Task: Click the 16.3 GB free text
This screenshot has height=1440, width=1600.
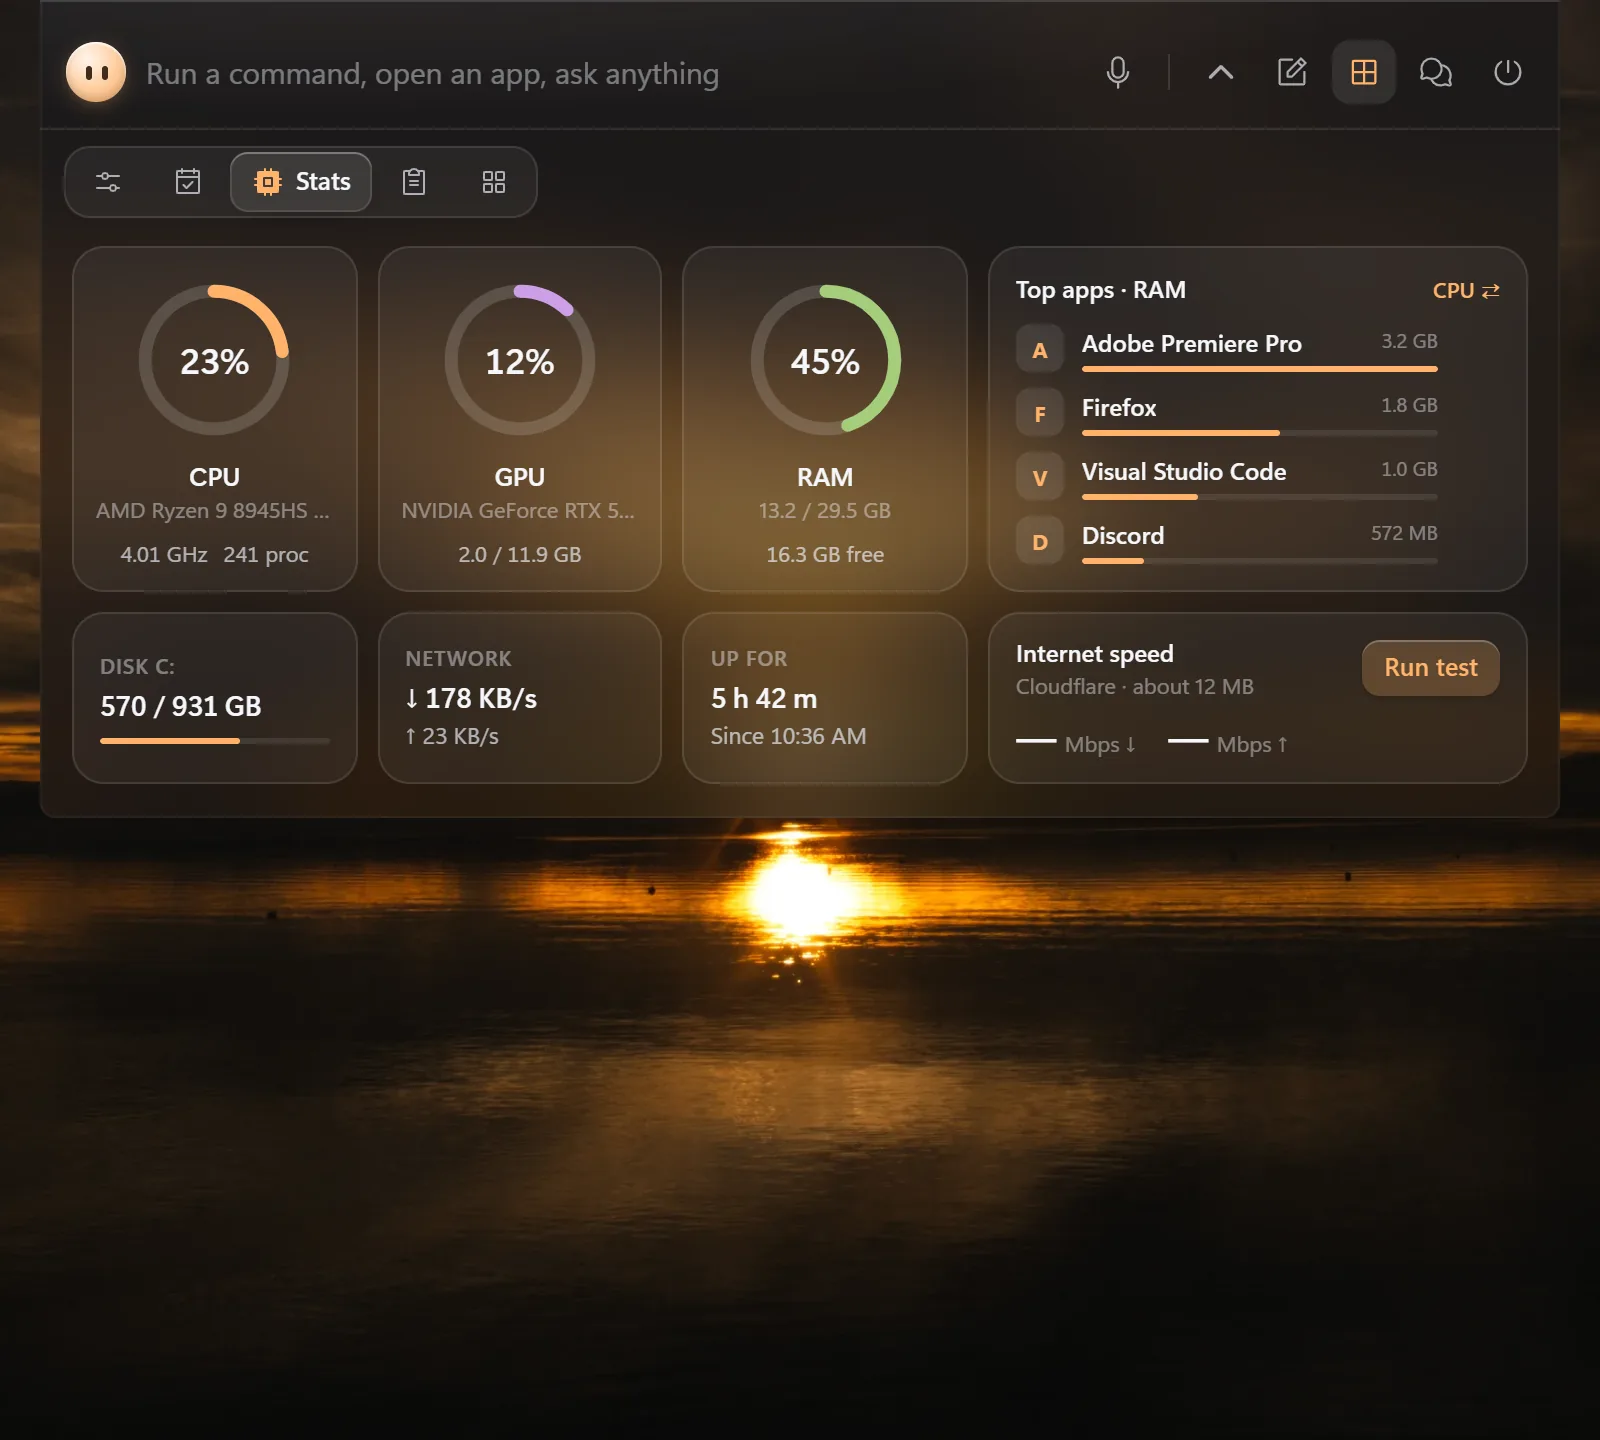Action: tap(825, 555)
